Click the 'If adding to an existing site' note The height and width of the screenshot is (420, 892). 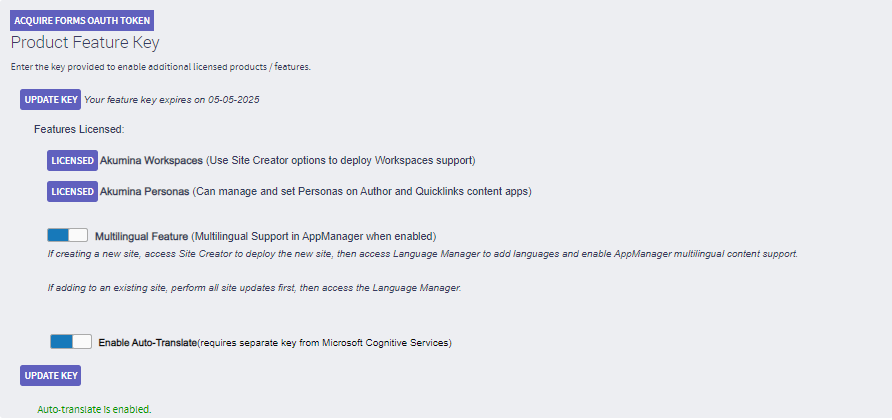coord(255,288)
